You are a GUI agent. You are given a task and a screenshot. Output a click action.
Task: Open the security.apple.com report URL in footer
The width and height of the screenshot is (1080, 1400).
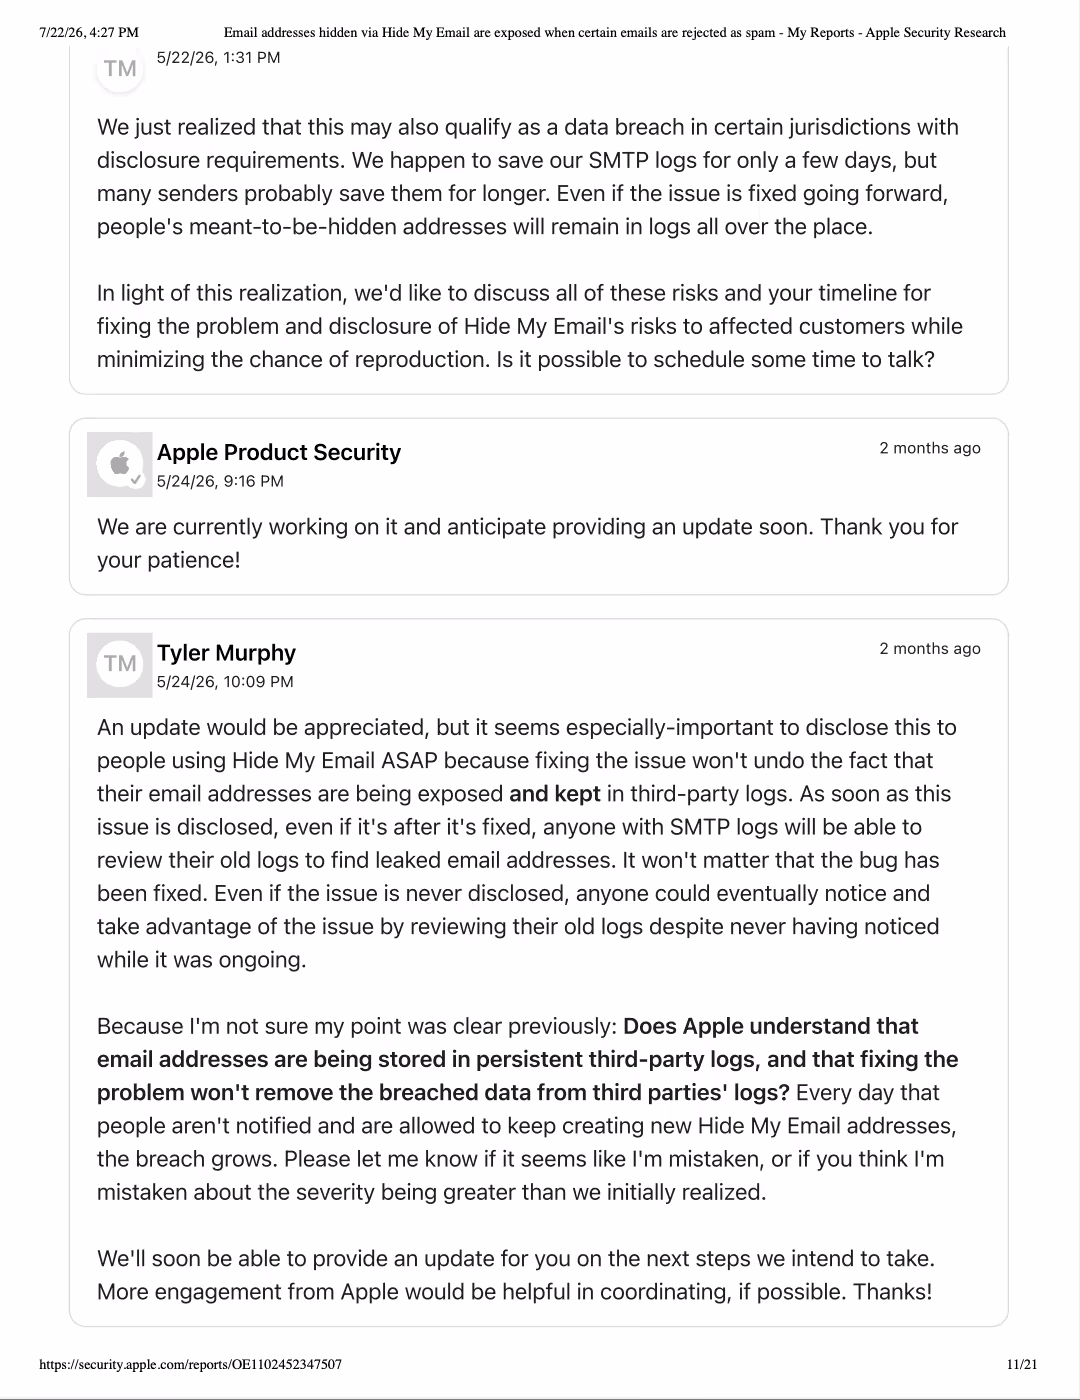[190, 1364]
